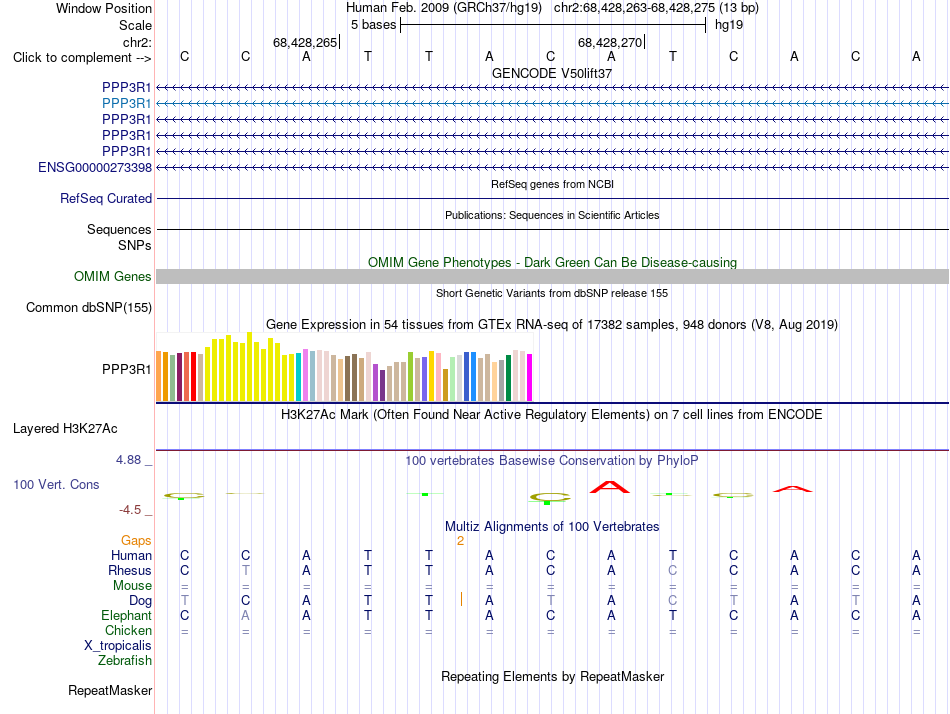The height and width of the screenshot is (714, 950).
Task: Click 'Multiz Alignments of 100 Vertebrates' title
Action: (552, 527)
